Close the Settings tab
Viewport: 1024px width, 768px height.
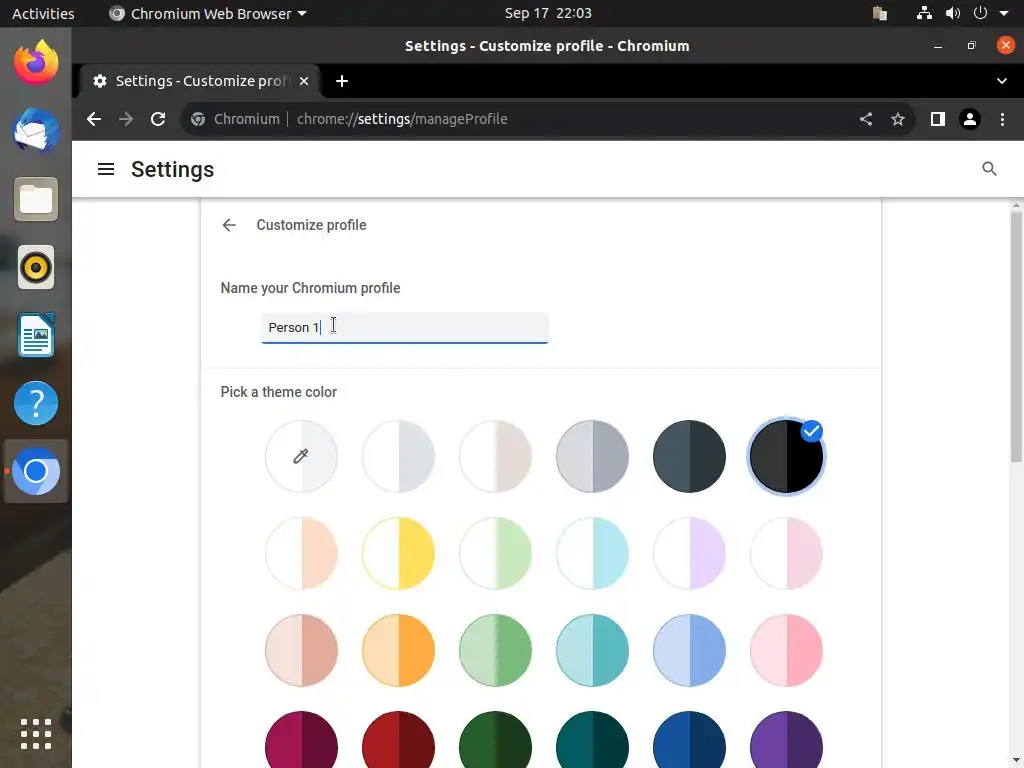click(304, 81)
